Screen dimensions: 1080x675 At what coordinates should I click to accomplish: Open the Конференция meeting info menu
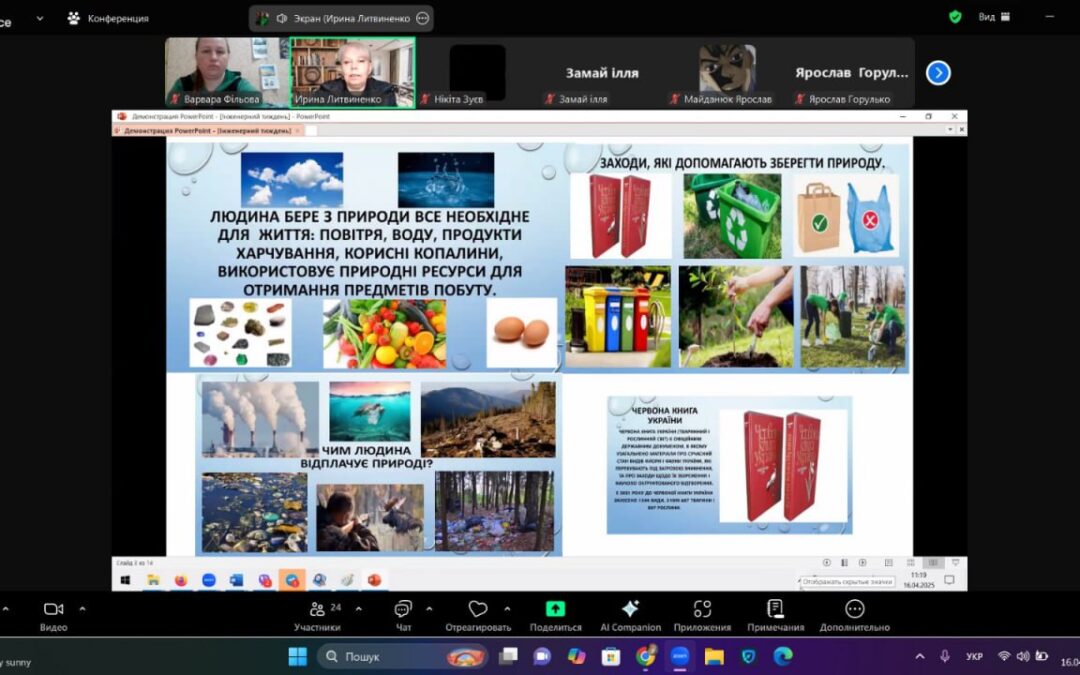[x=108, y=18]
